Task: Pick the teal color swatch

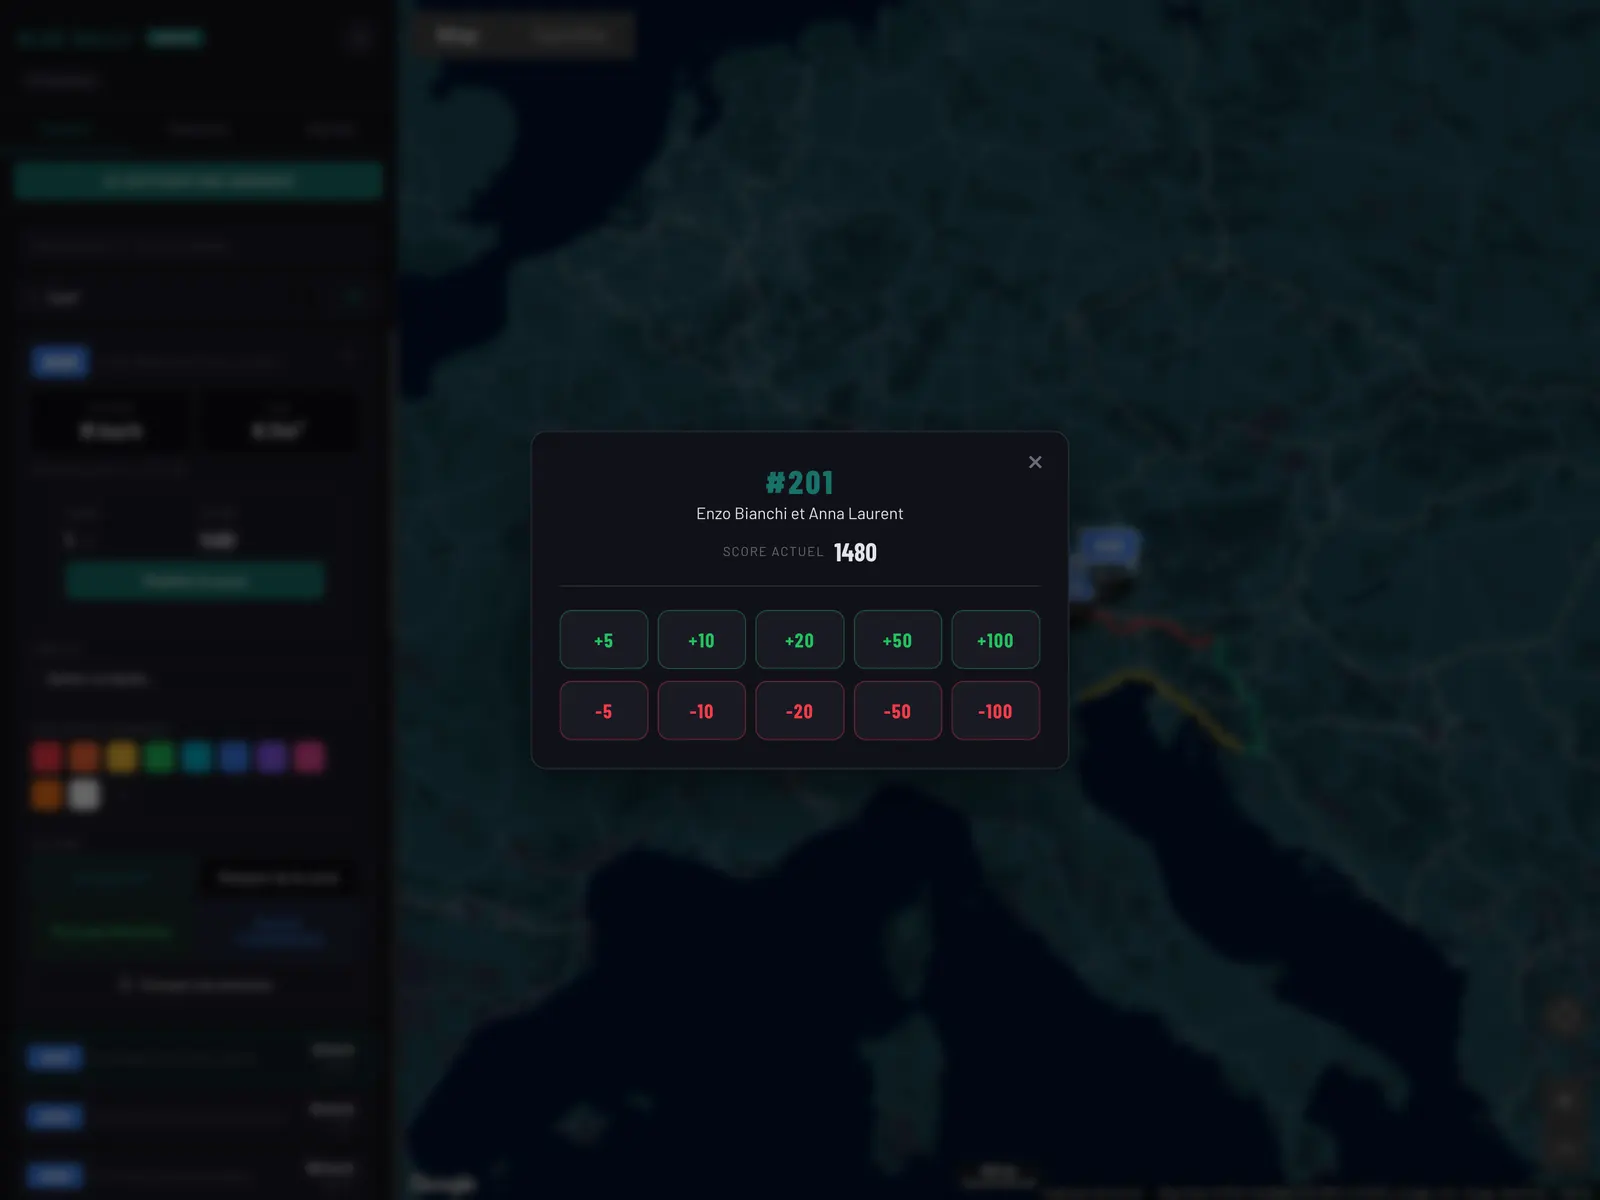Action: coord(197,757)
